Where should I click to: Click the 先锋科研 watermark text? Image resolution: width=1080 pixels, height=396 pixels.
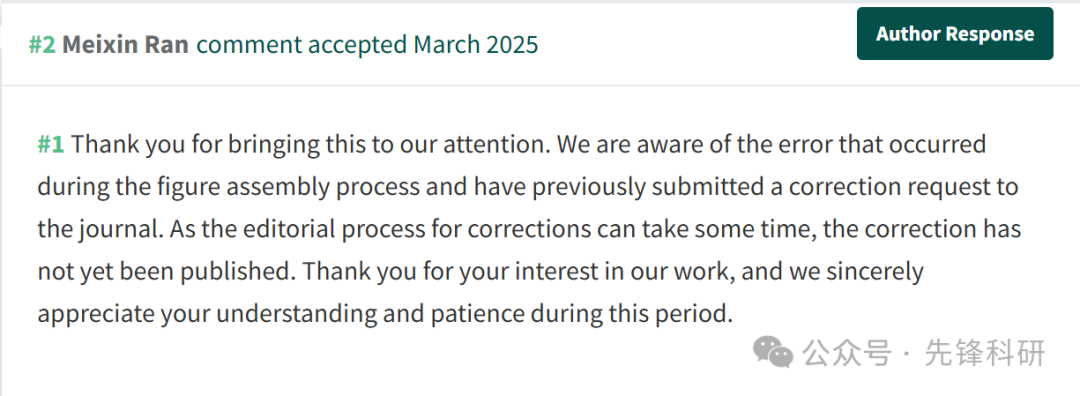[985, 353]
